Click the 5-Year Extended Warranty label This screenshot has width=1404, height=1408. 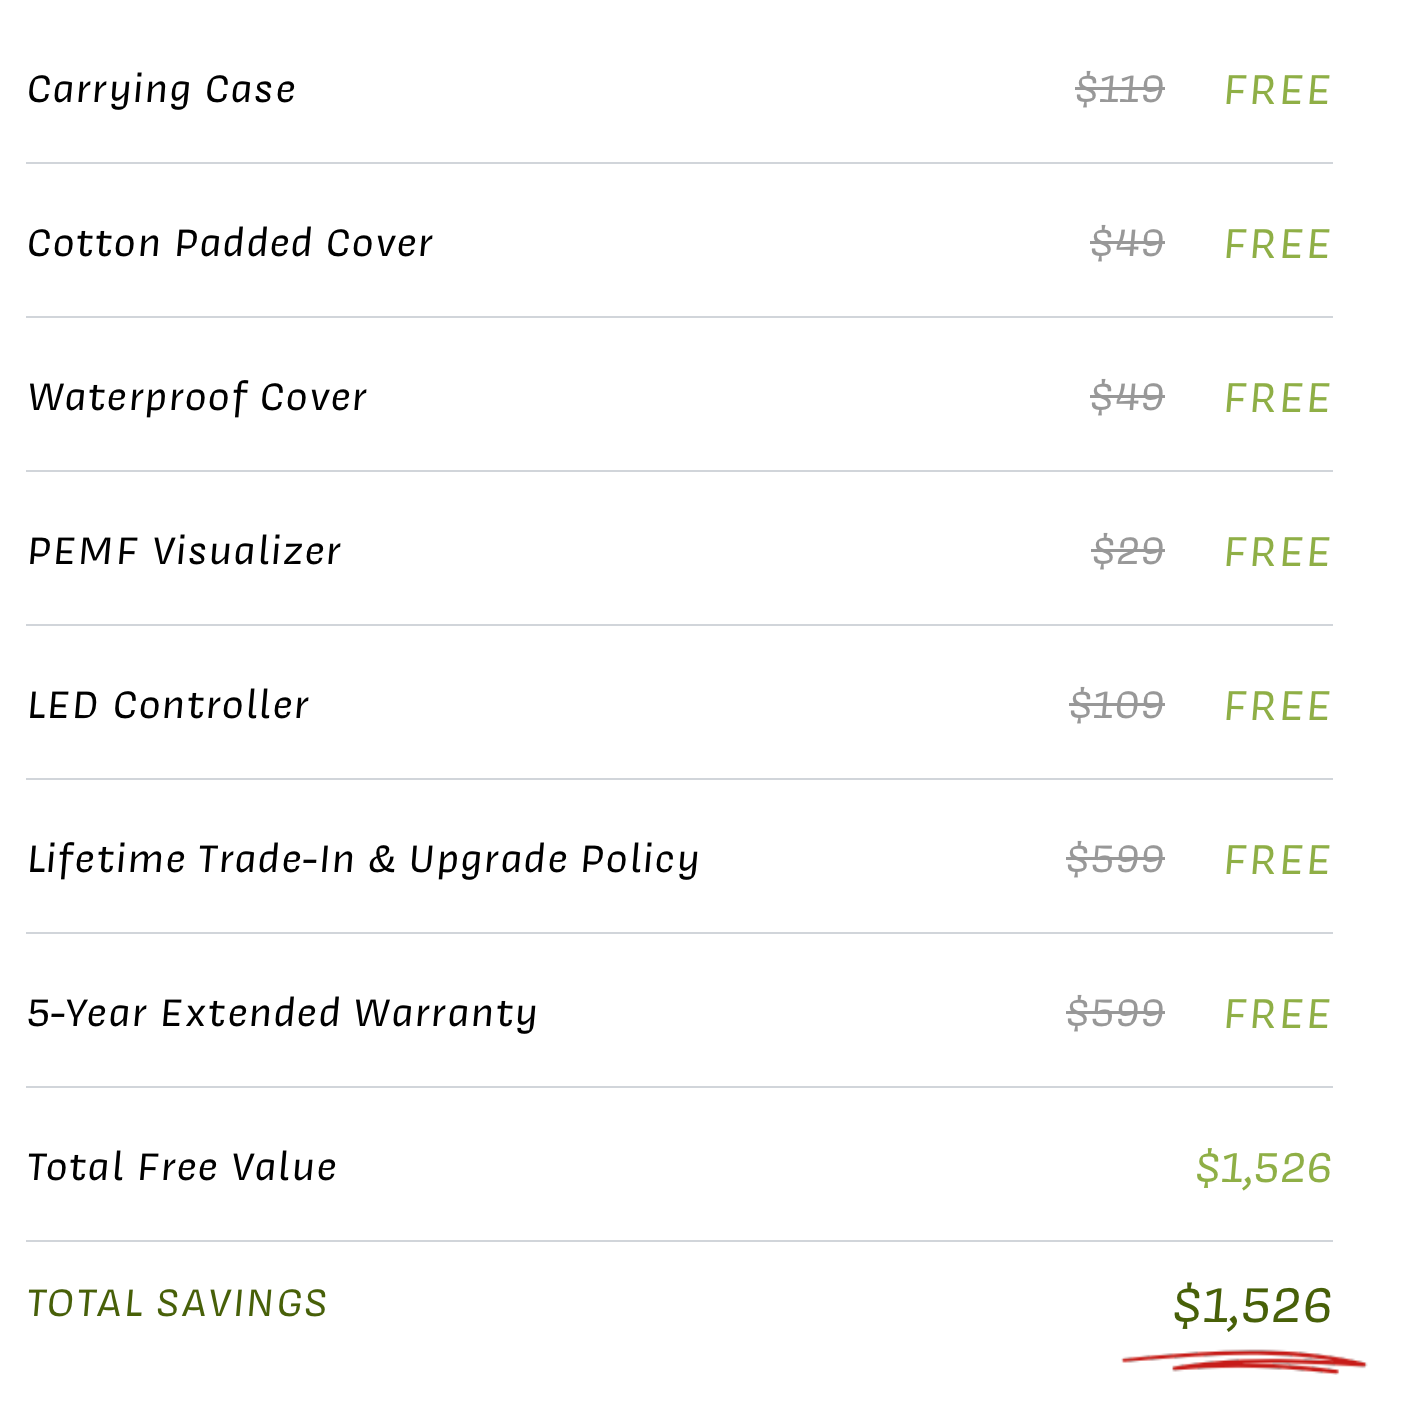tap(282, 1014)
